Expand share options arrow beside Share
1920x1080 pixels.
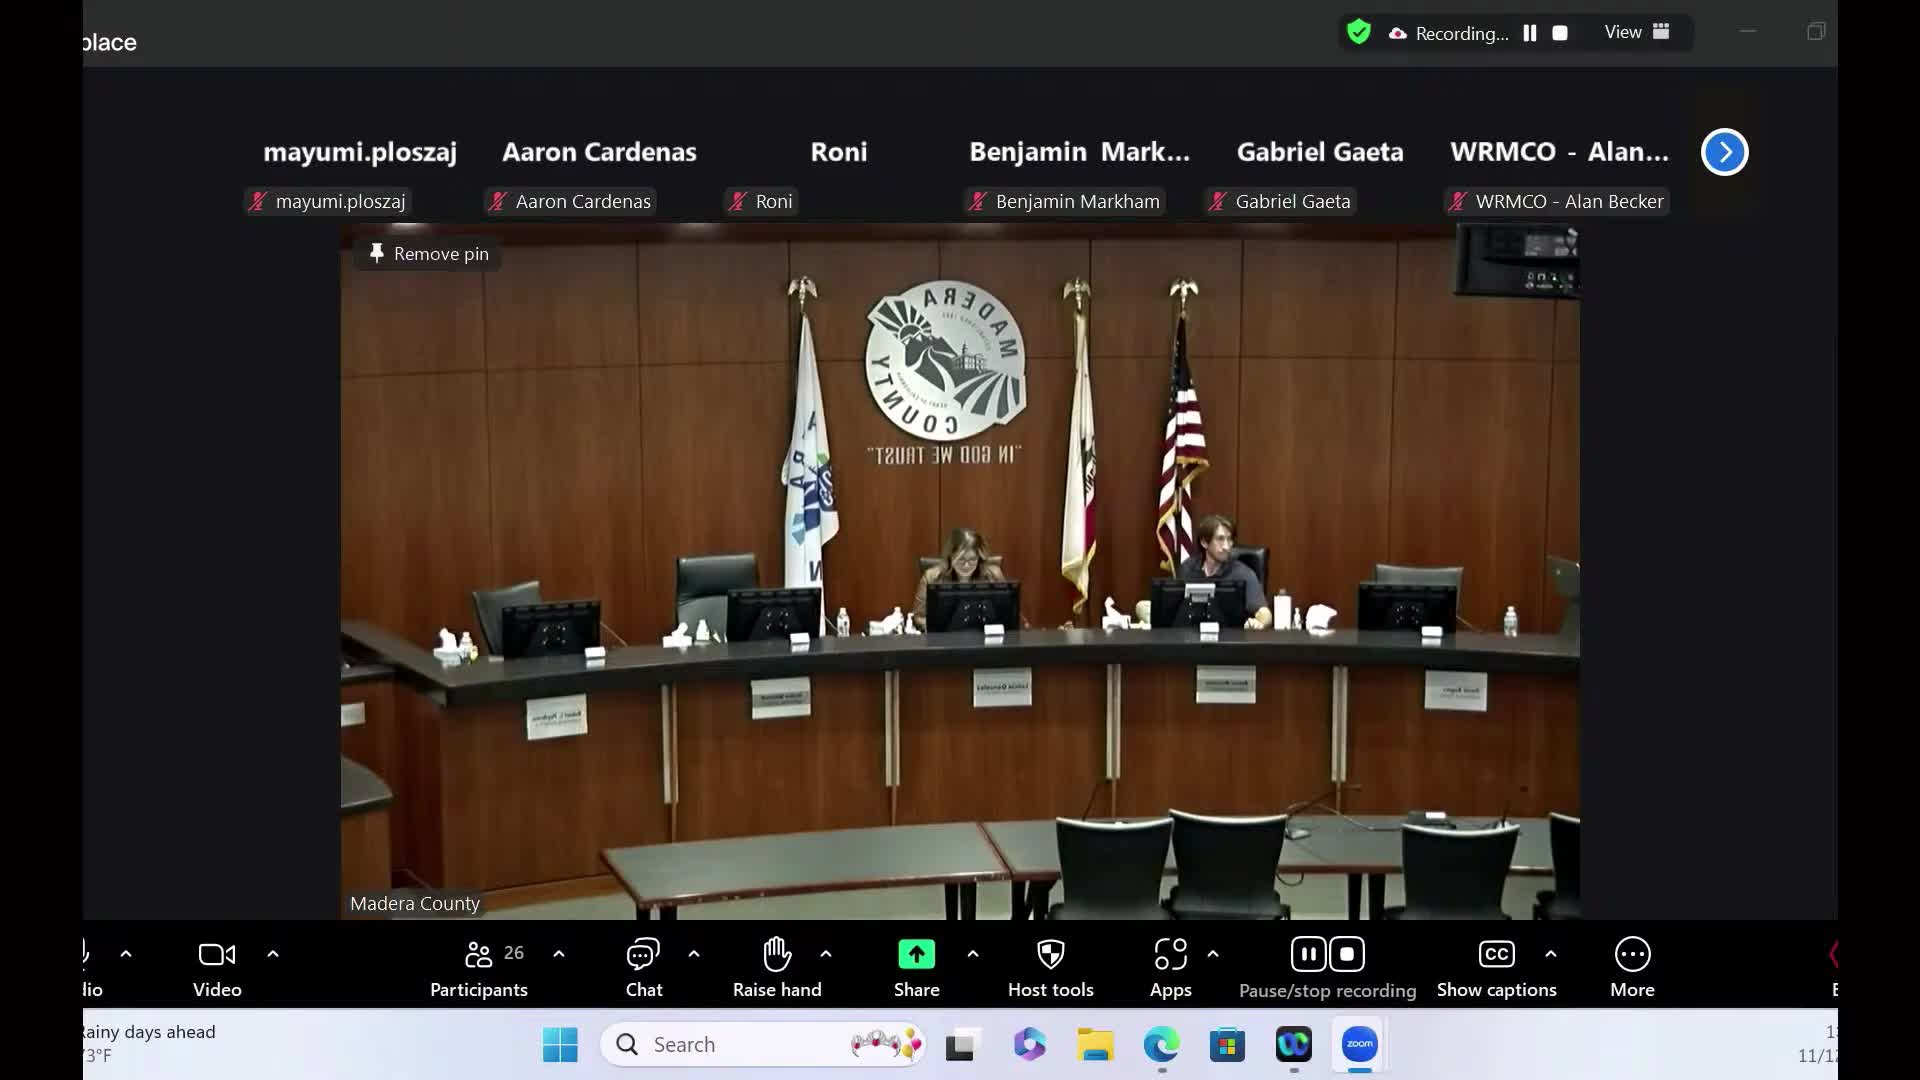(973, 954)
